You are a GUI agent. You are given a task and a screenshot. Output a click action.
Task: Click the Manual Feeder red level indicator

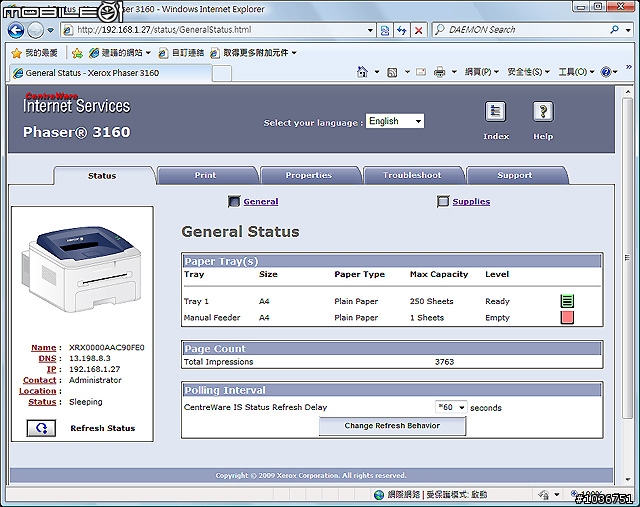coord(567,318)
